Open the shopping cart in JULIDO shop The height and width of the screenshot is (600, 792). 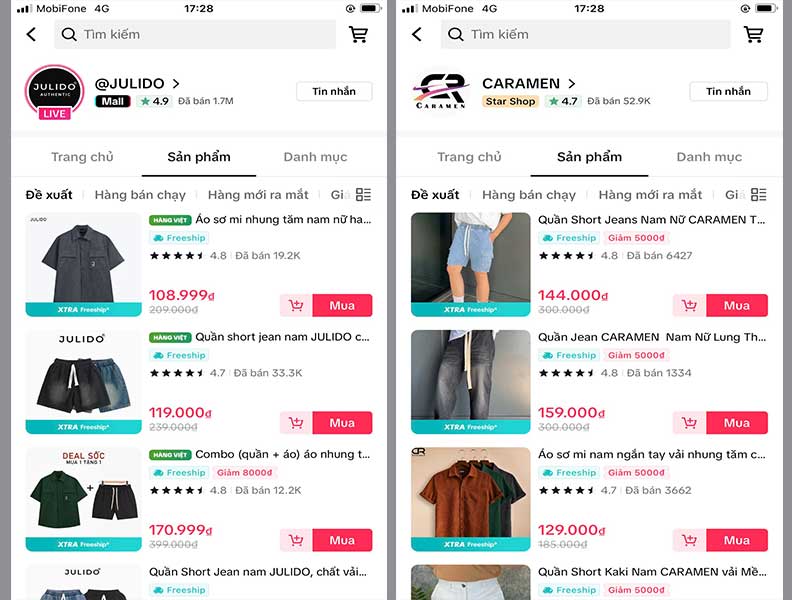358,34
